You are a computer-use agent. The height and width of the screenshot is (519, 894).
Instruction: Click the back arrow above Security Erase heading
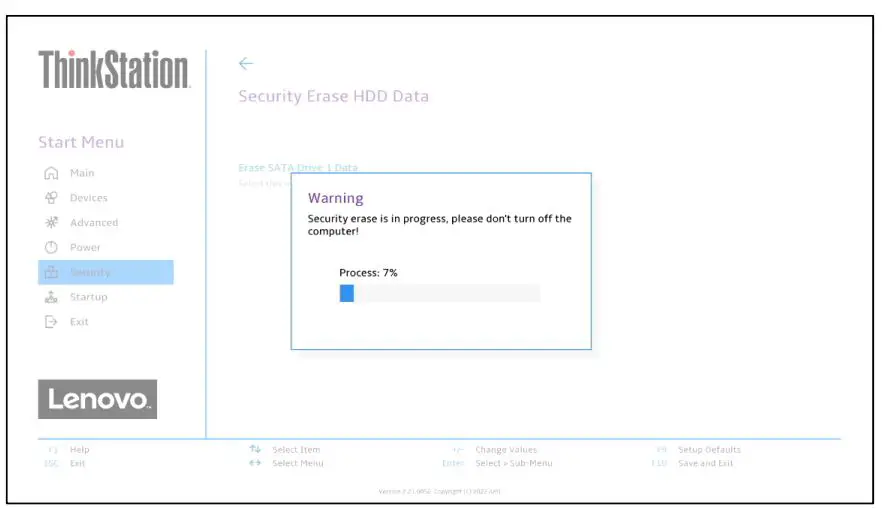pos(246,64)
